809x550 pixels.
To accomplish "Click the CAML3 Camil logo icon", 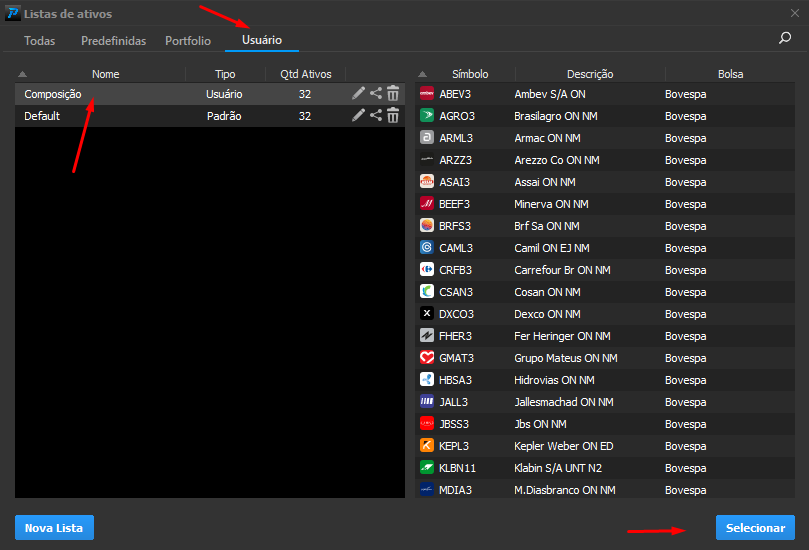I will [427, 248].
